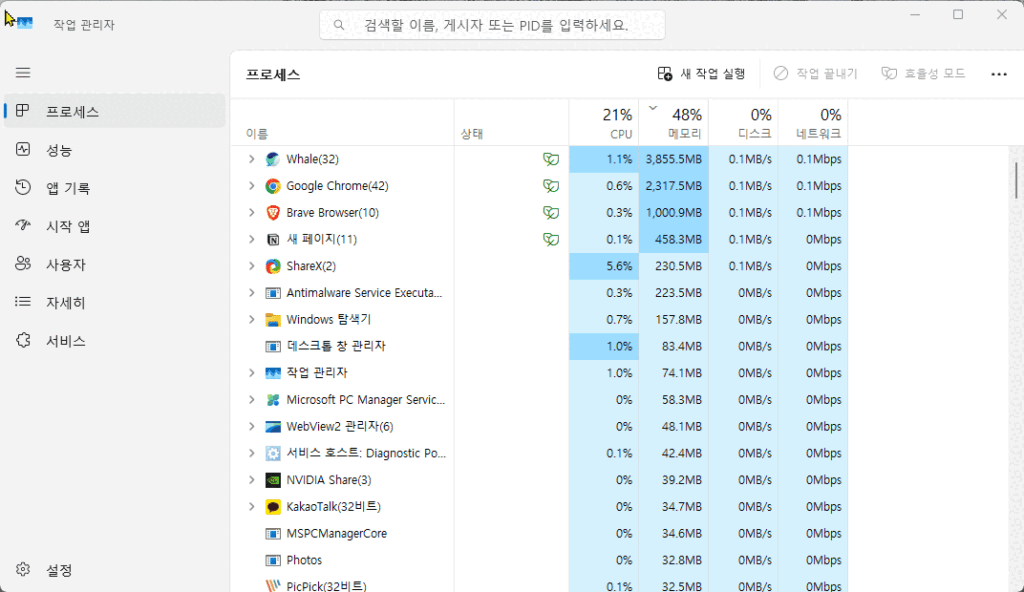
Task: Click the search magnifier icon
Action: pos(339,25)
